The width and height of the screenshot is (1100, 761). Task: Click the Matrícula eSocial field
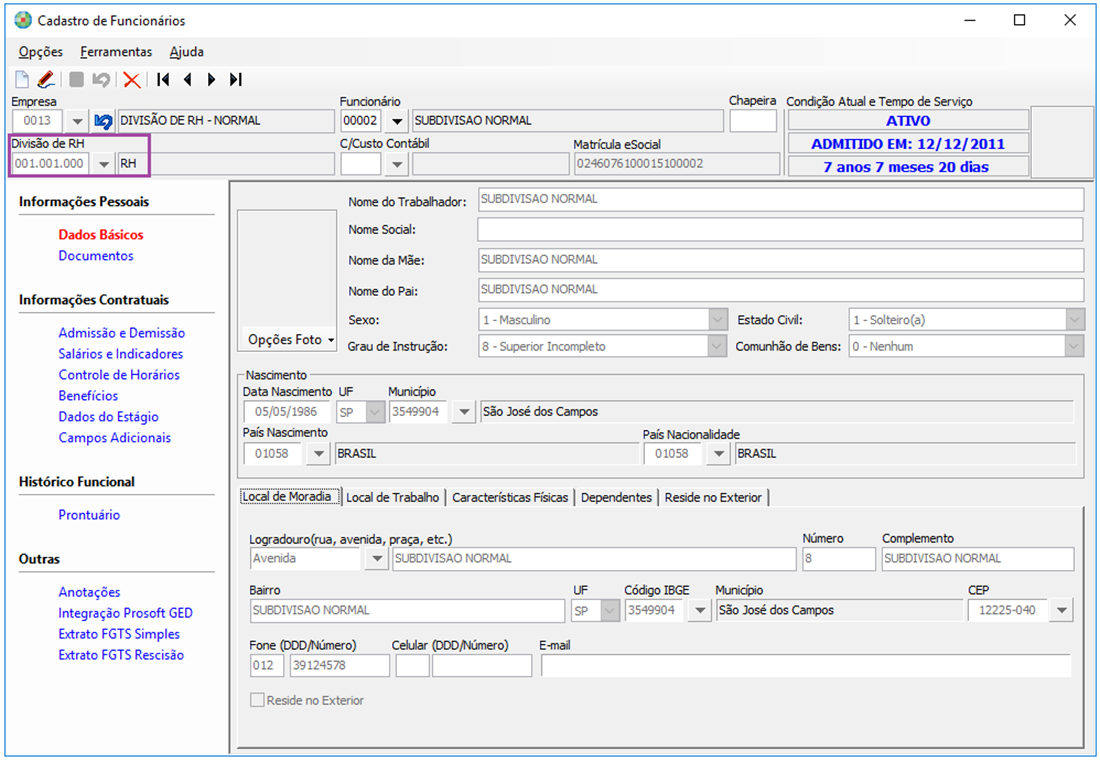click(x=676, y=163)
